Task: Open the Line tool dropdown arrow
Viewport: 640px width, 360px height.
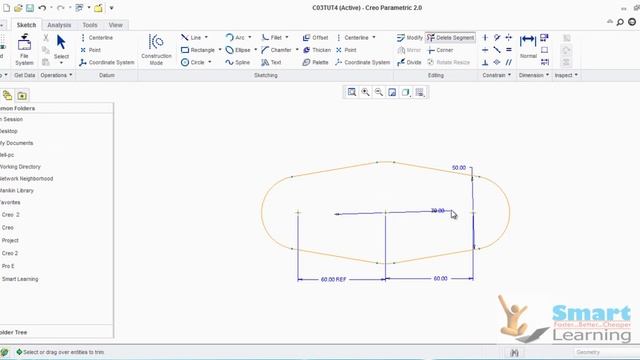Action: click(x=206, y=37)
